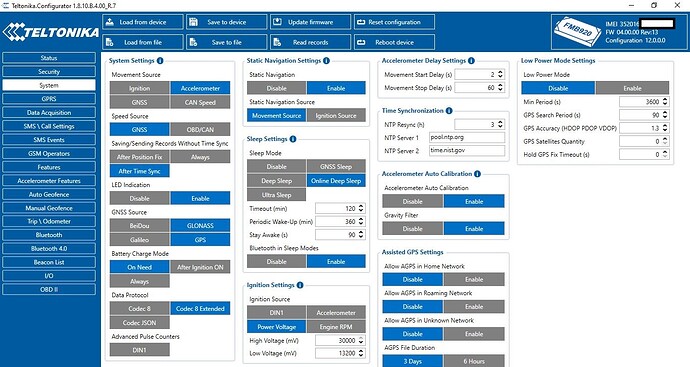
Task: Open the Time Synchronization info icon
Action: [449, 111]
